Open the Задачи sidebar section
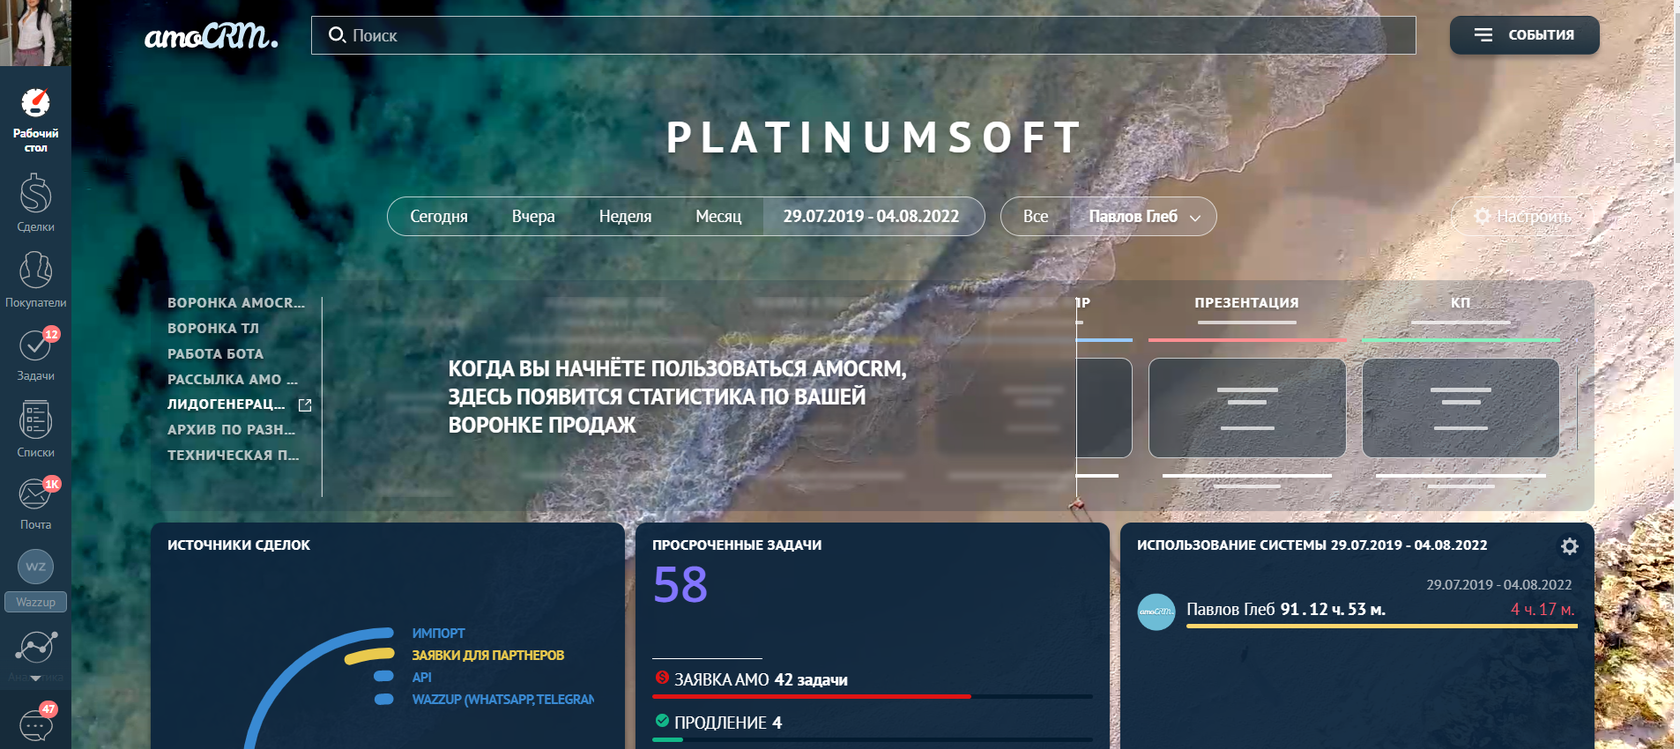The width and height of the screenshot is (1680, 749). [35, 346]
